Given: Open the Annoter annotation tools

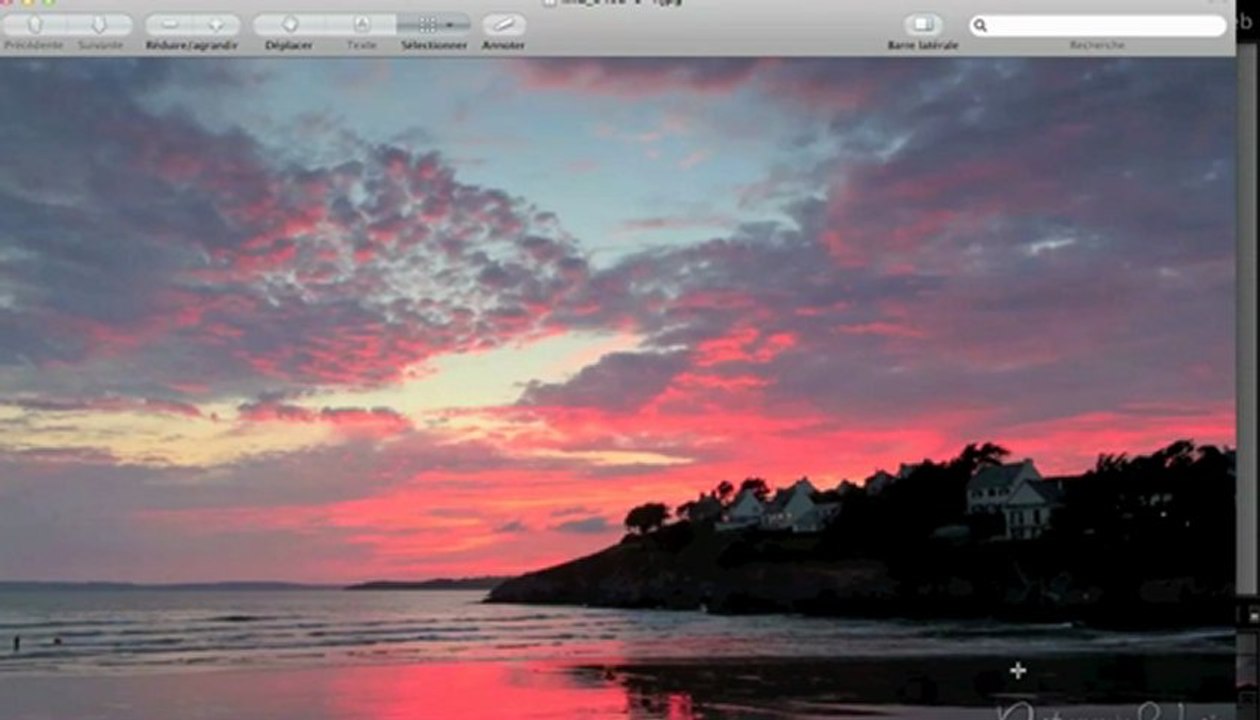Looking at the screenshot, I should 504,24.
